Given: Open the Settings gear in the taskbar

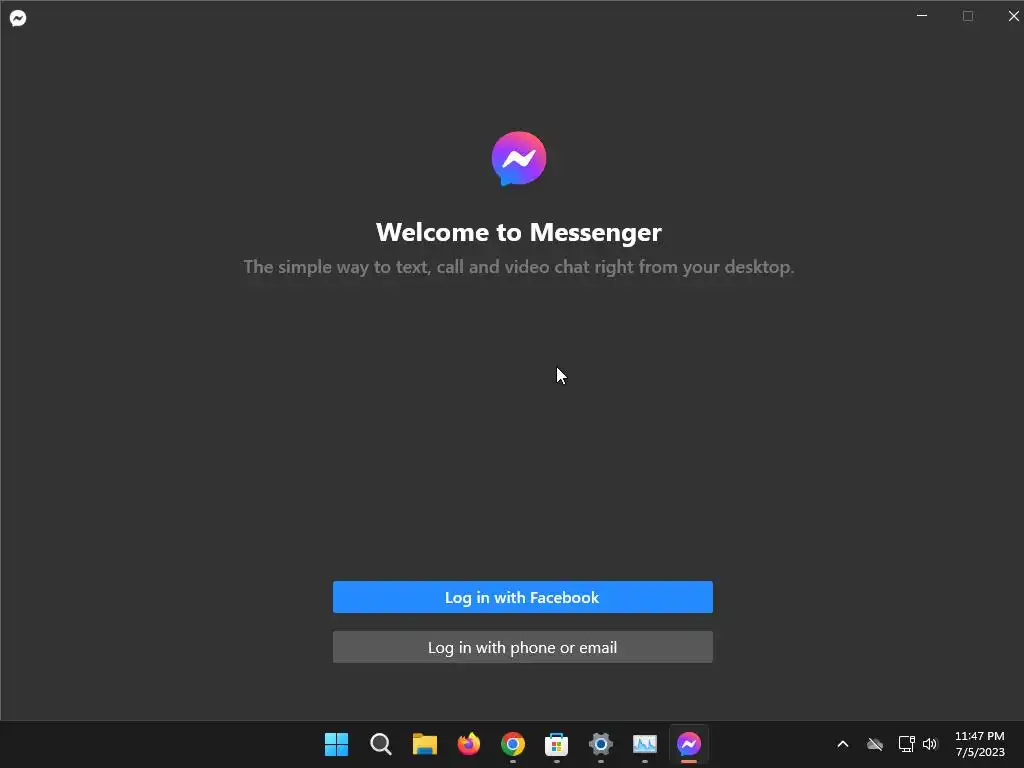Looking at the screenshot, I should coord(601,744).
